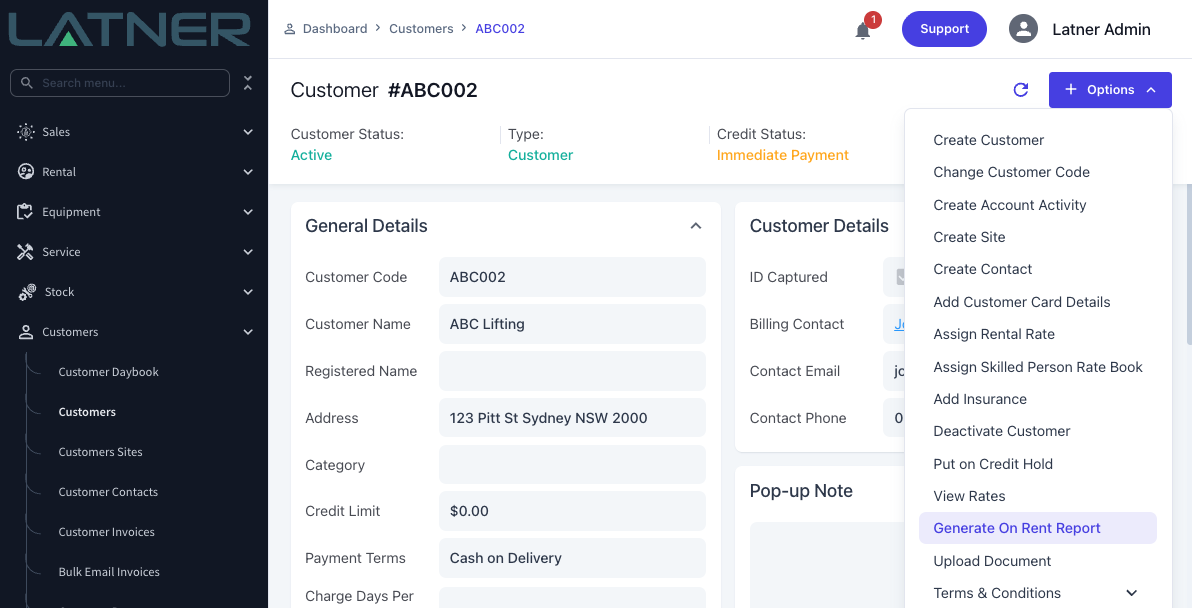Viewport: 1192px width, 608px height.
Task: Close the Options dropdown button
Action: [x=1110, y=90]
